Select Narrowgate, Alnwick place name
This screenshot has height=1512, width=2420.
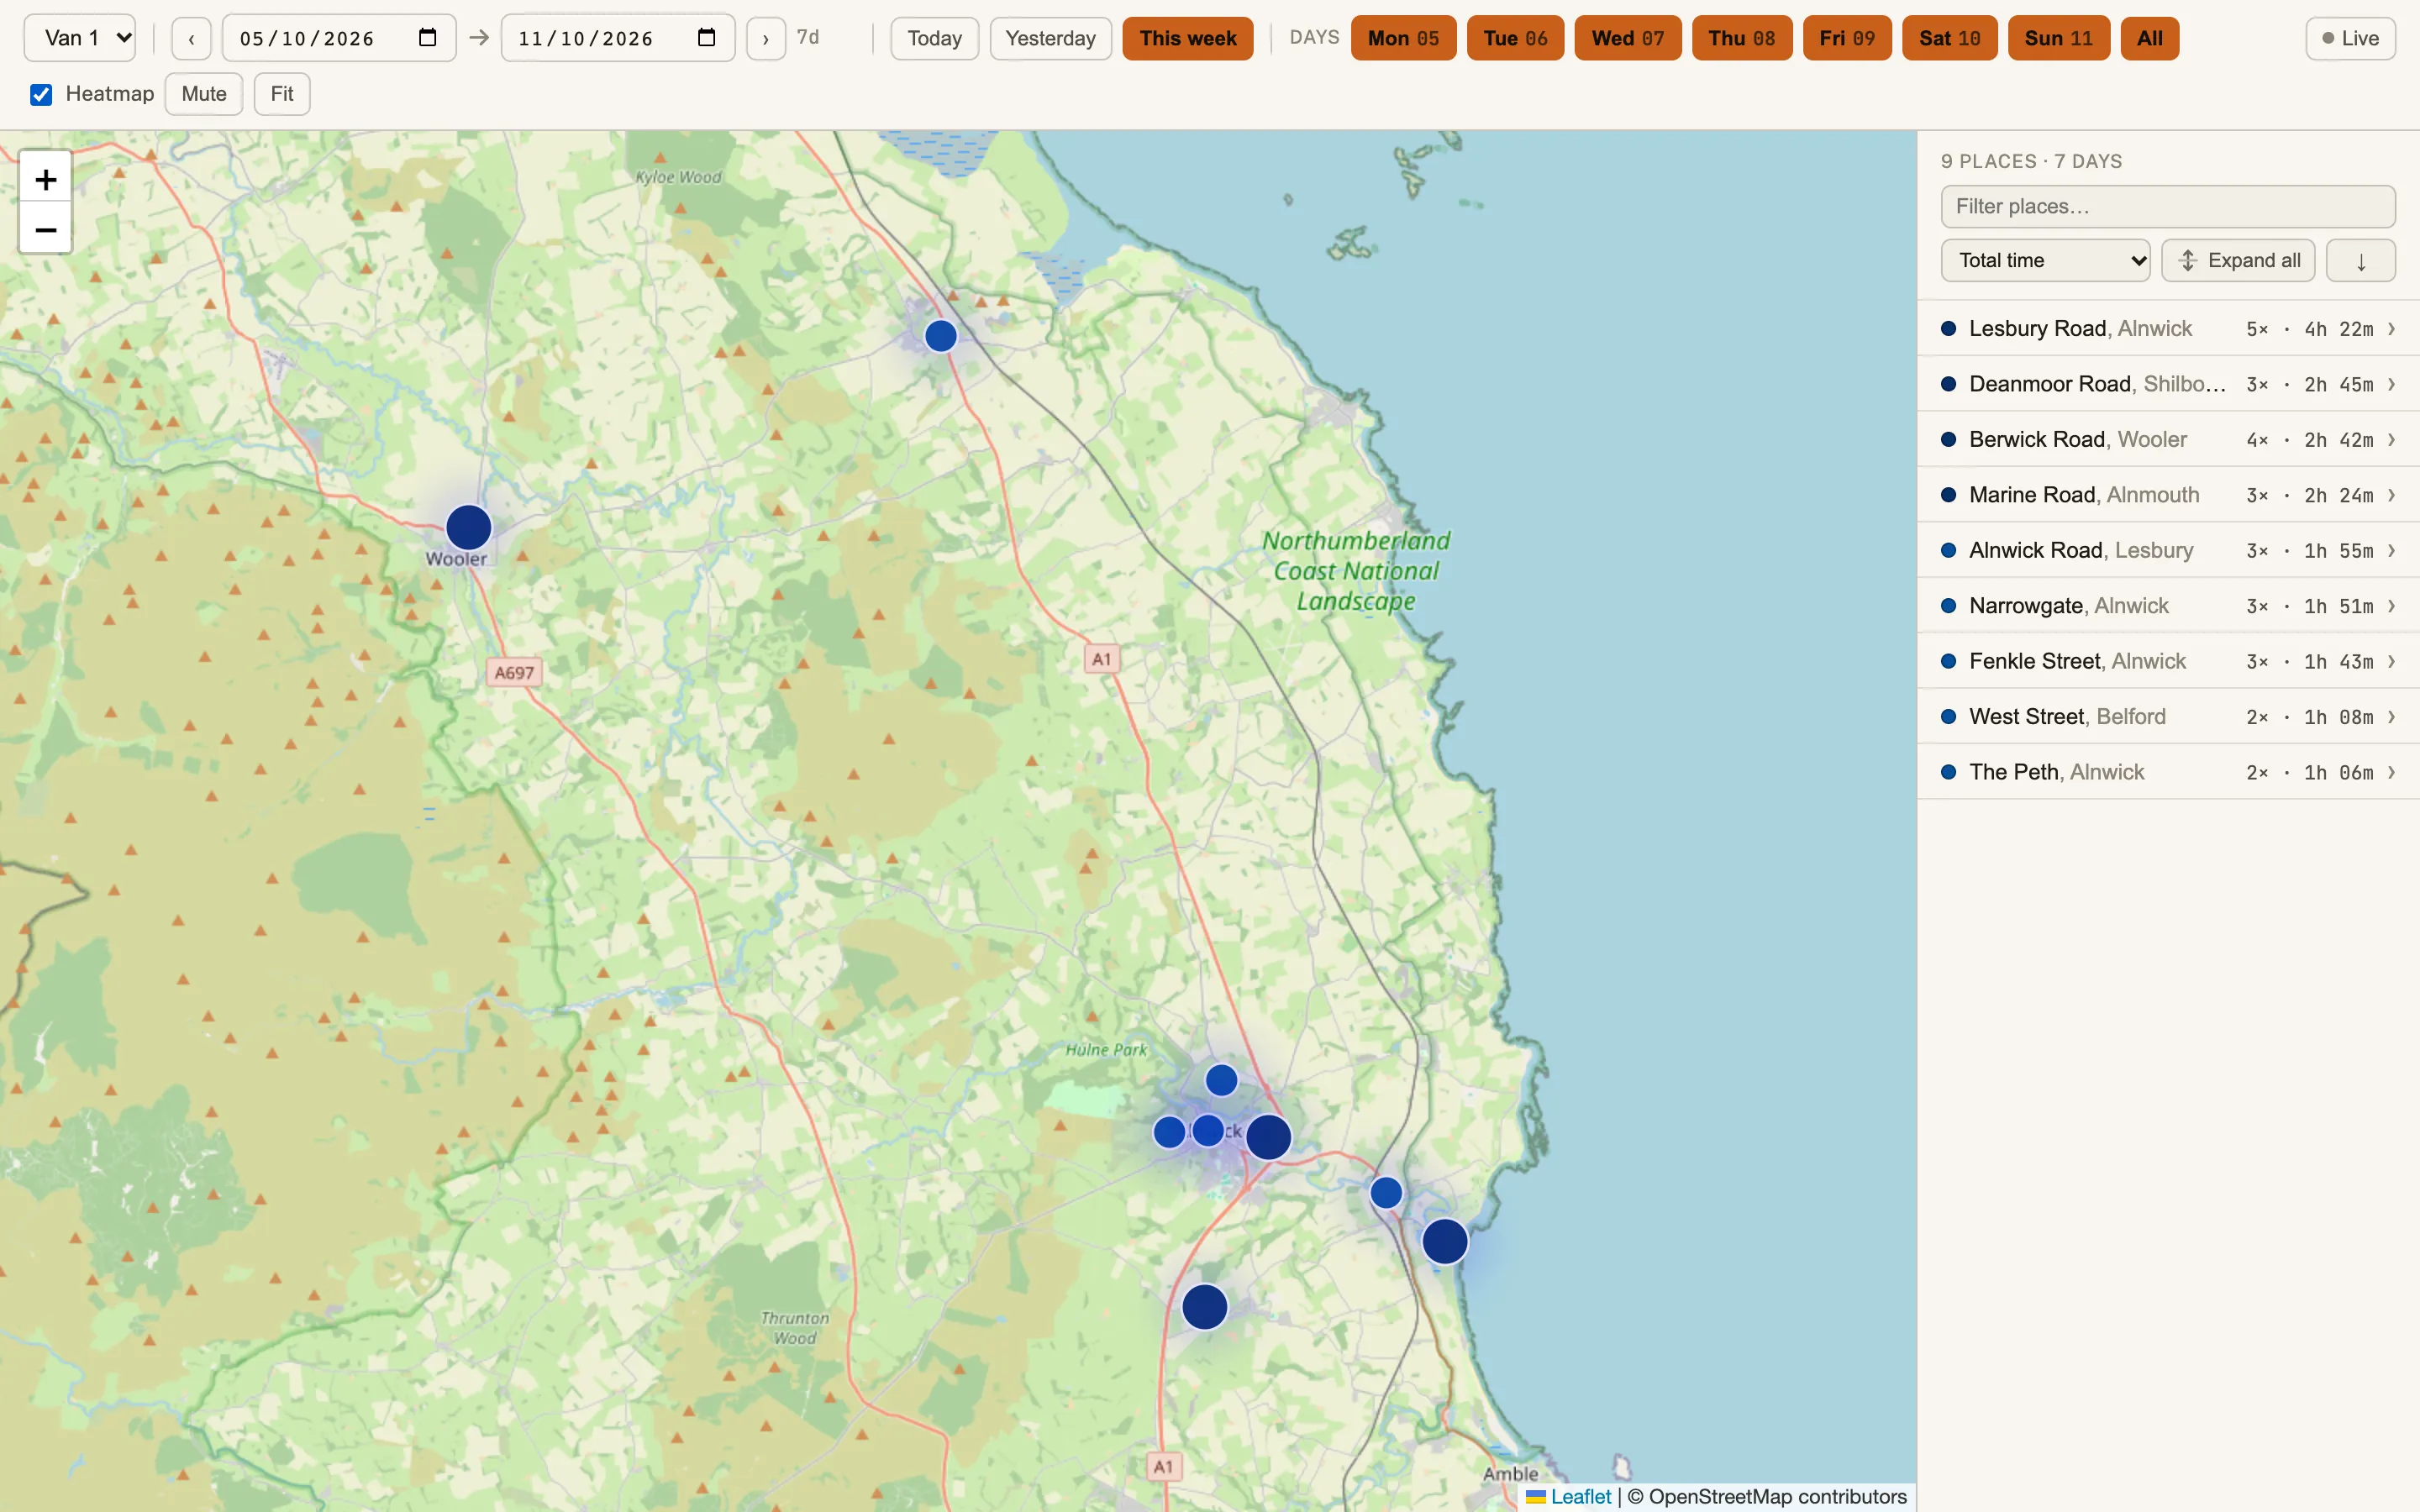click(2069, 606)
